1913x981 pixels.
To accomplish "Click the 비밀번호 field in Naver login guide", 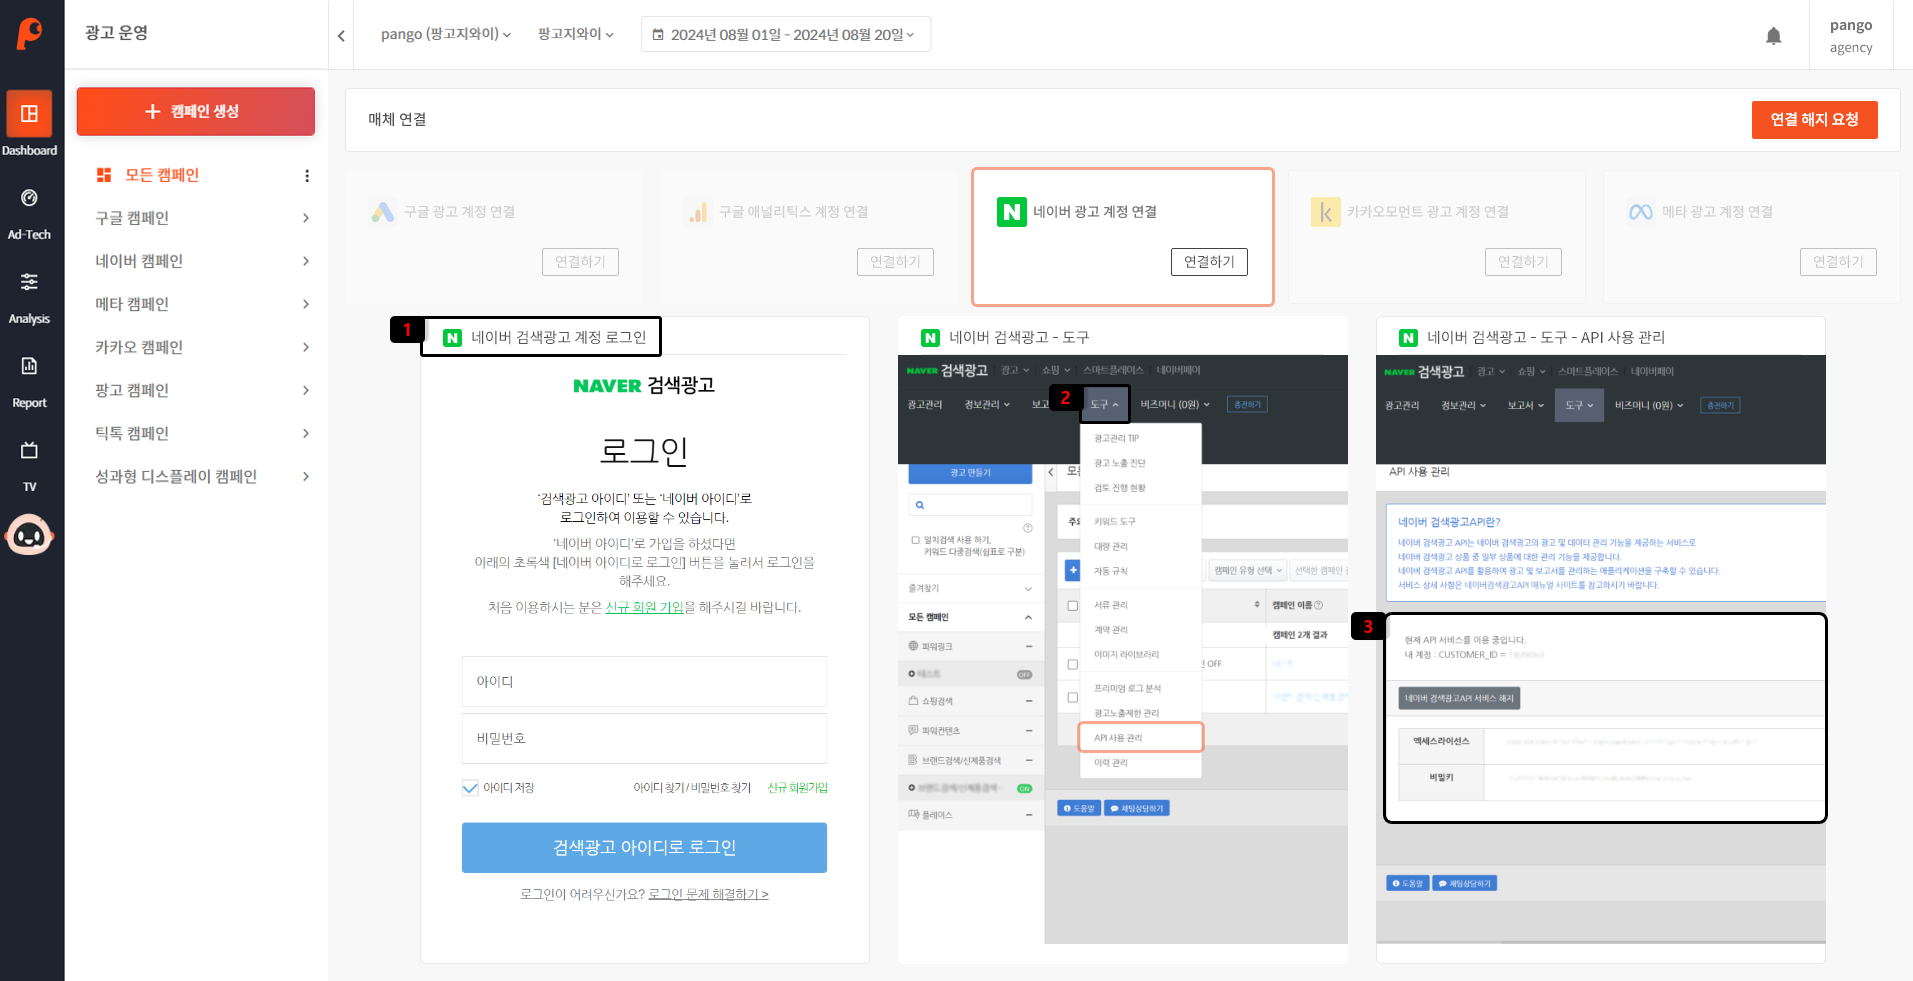I will [x=644, y=739].
